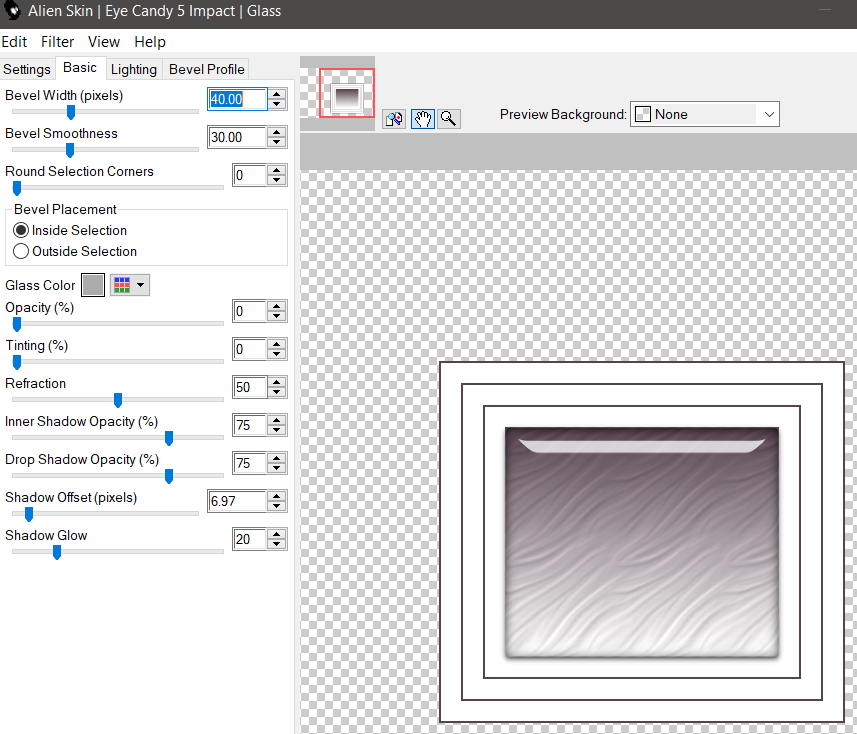Select the Inside Selection radio button
This screenshot has width=857, height=734.
tap(21, 231)
